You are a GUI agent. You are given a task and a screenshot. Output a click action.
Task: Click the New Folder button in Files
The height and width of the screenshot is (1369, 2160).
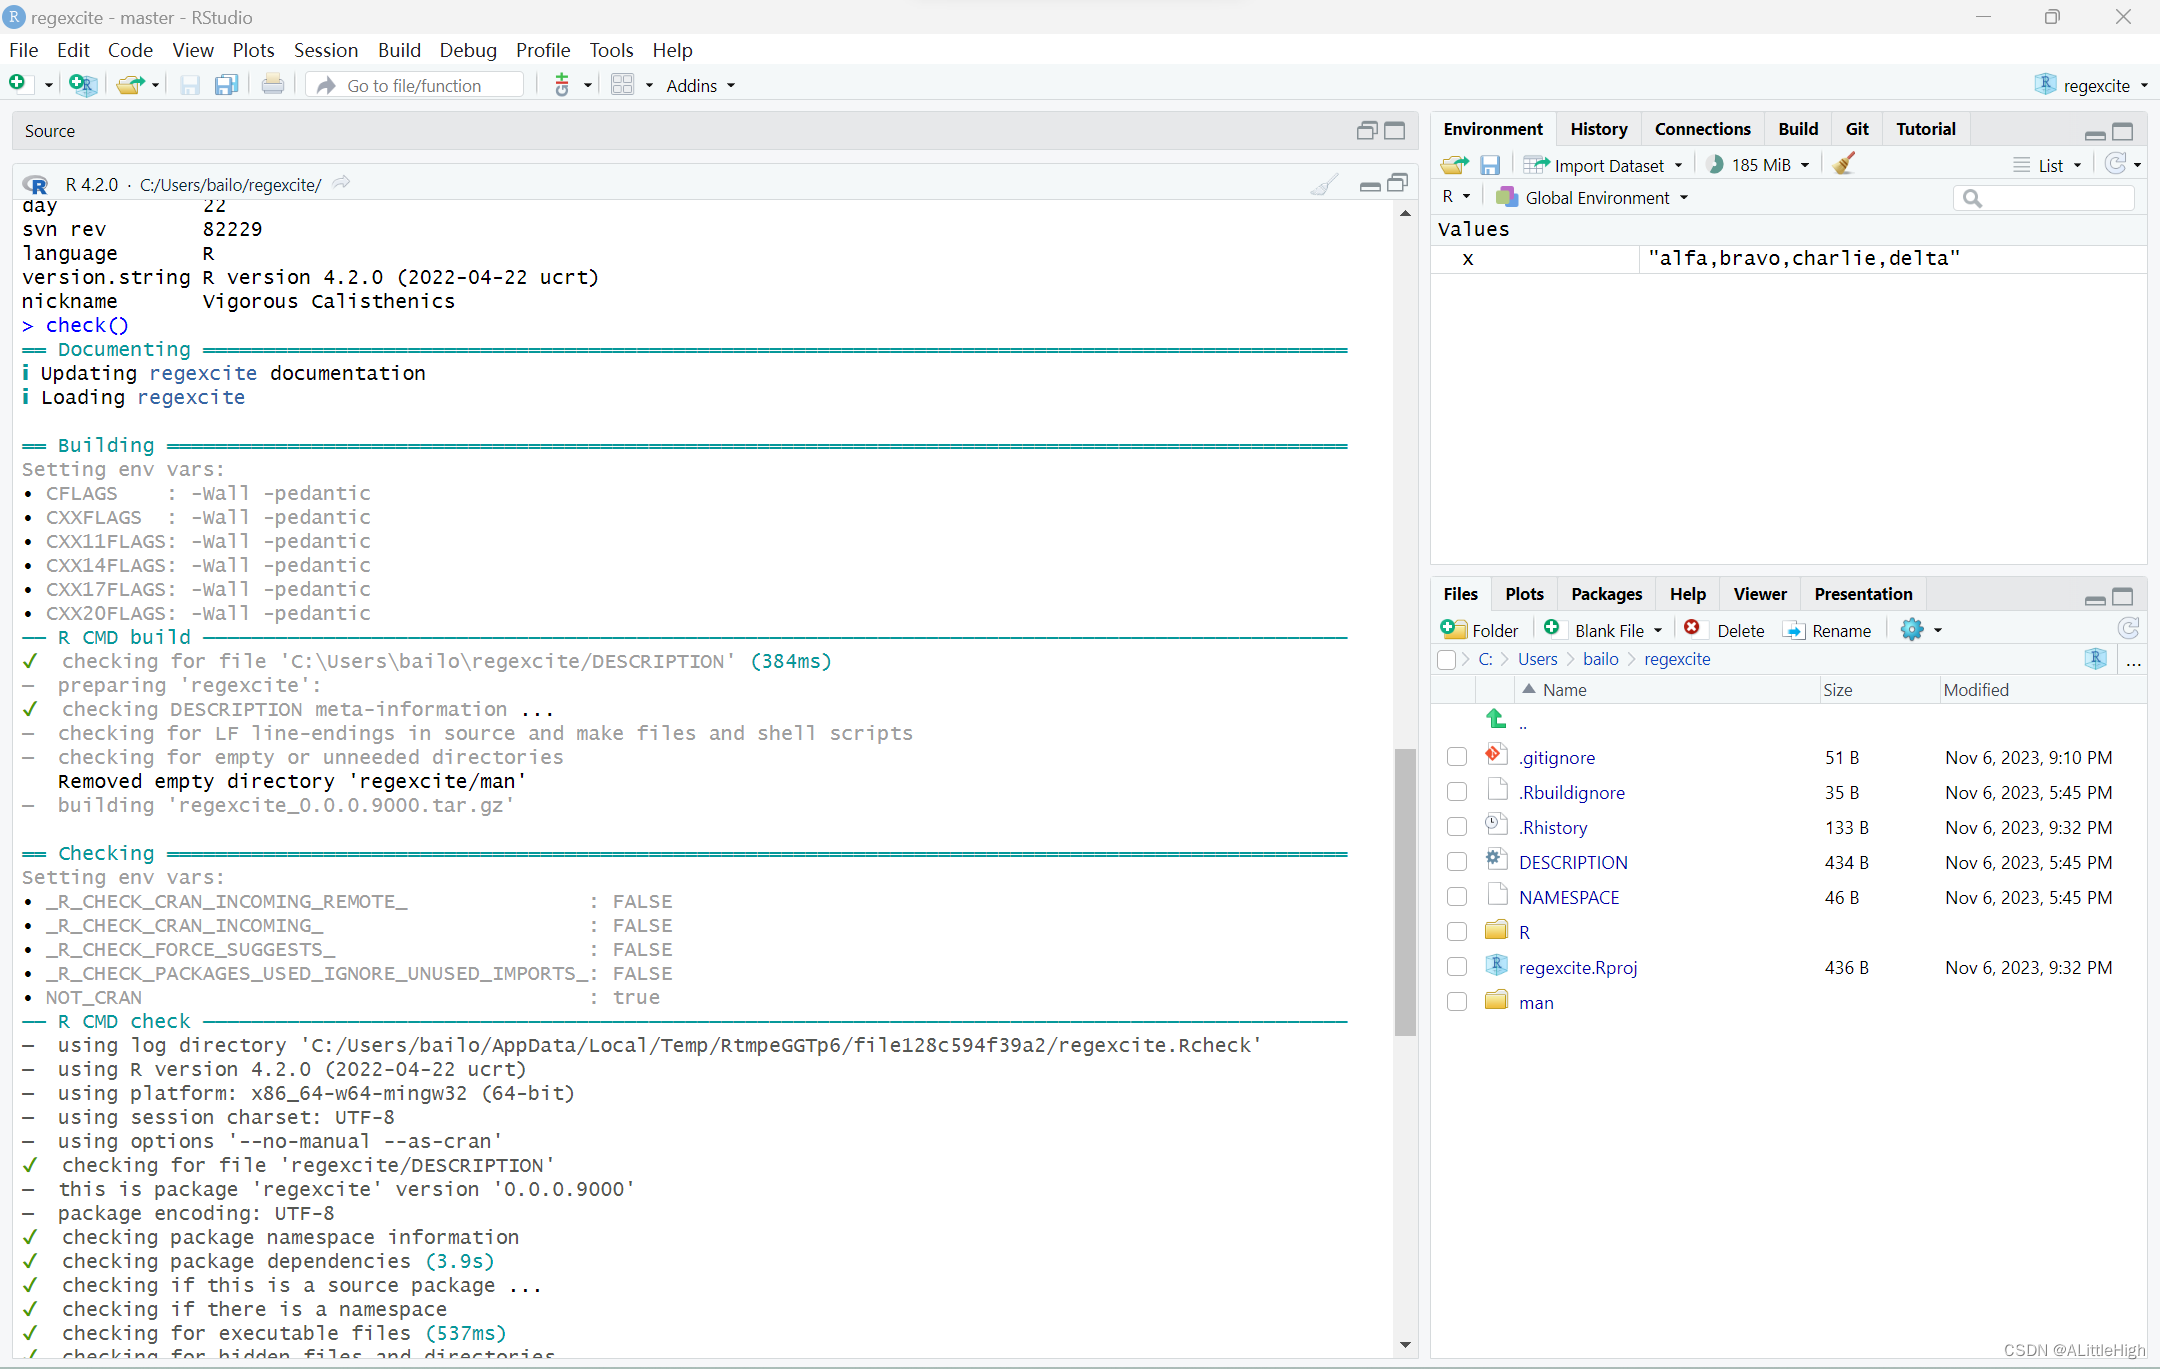click(1479, 630)
